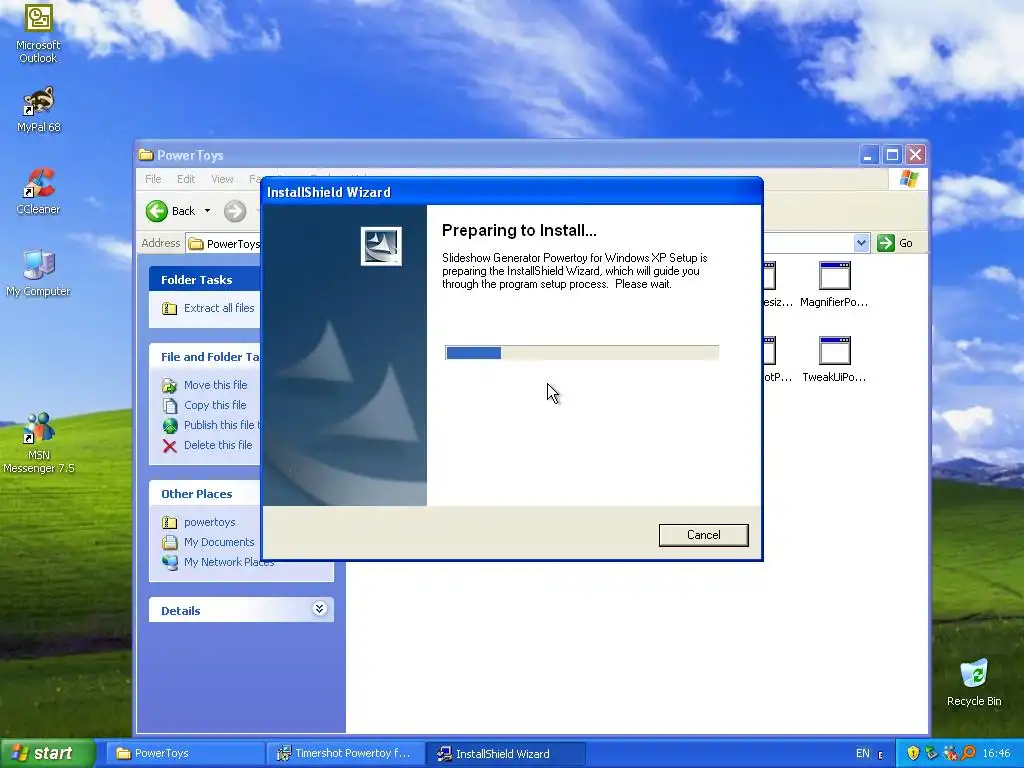The height and width of the screenshot is (768, 1024).
Task: Click the security shield tray icon
Action: click(x=913, y=754)
